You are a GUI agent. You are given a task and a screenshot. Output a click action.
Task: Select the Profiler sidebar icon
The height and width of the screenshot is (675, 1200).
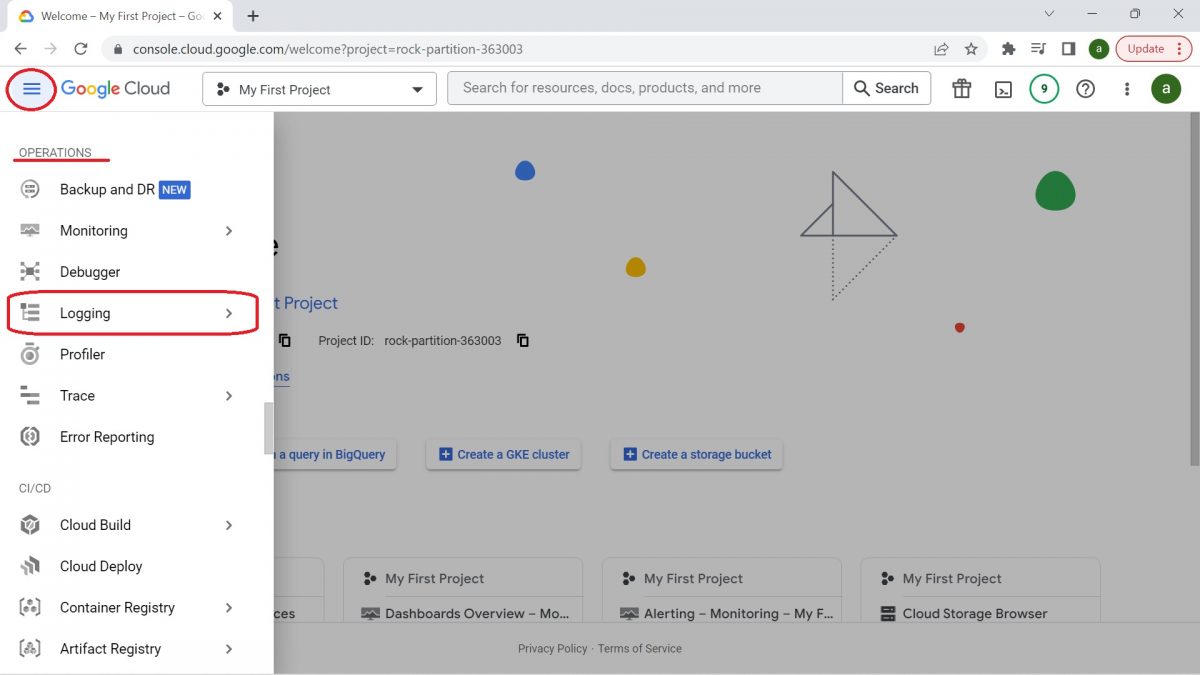click(28, 354)
